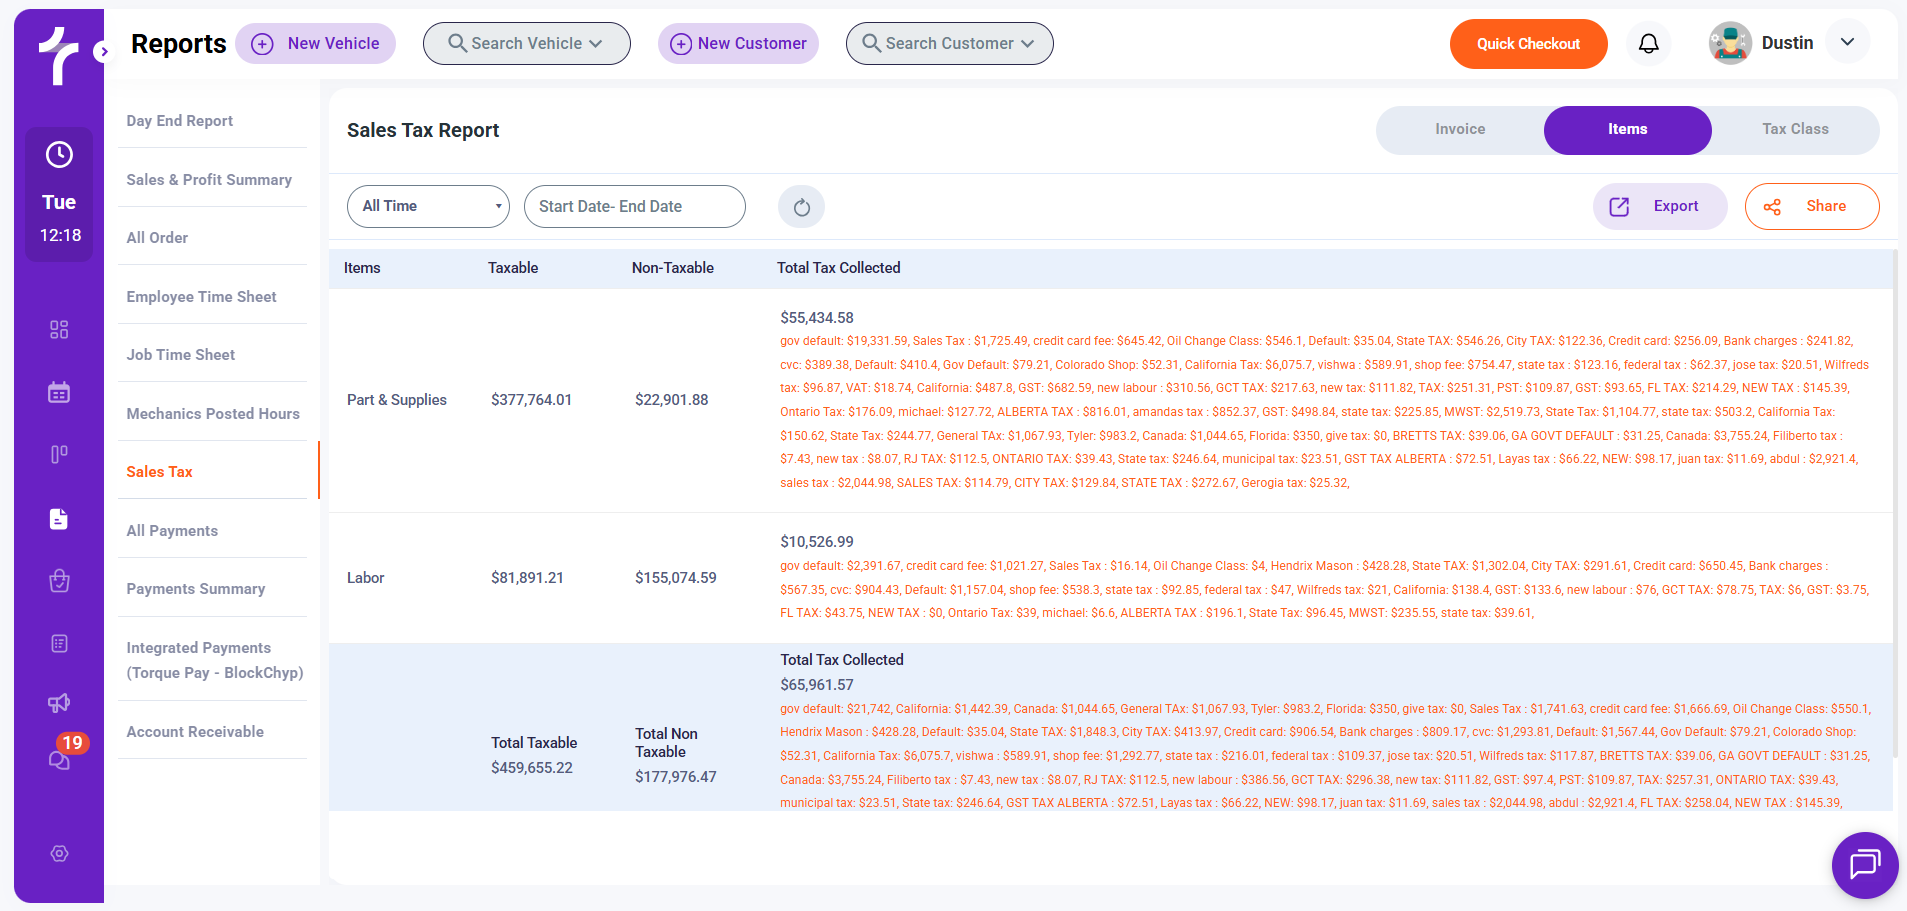Expand the Search Customer dropdown
The height and width of the screenshot is (911, 1907).
click(x=949, y=44)
